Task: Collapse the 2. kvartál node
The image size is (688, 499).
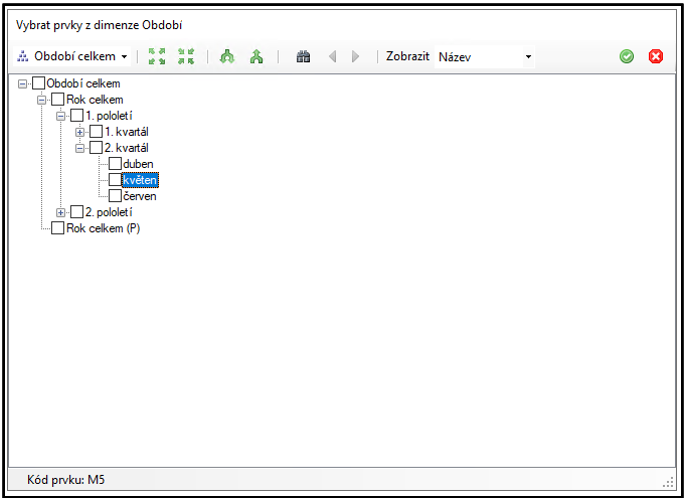Action: [x=80, y=148]
